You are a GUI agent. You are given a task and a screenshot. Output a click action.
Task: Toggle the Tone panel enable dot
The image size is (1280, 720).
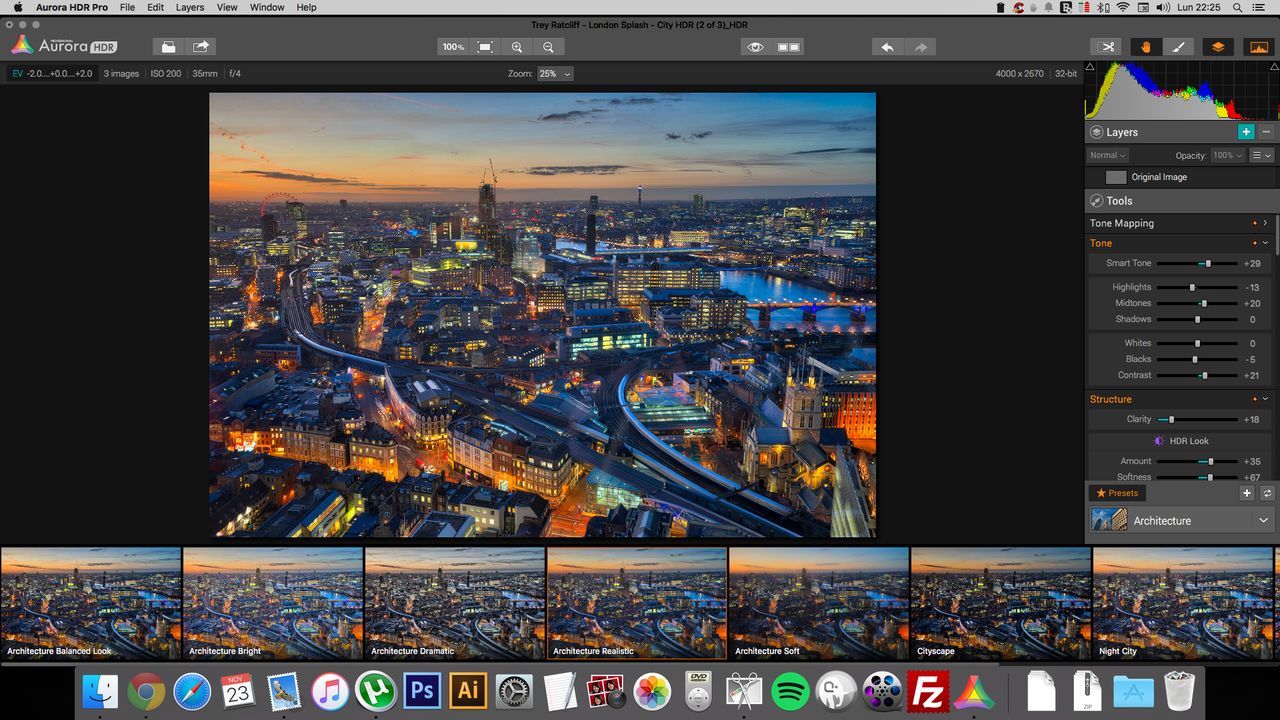point(1254,243)
